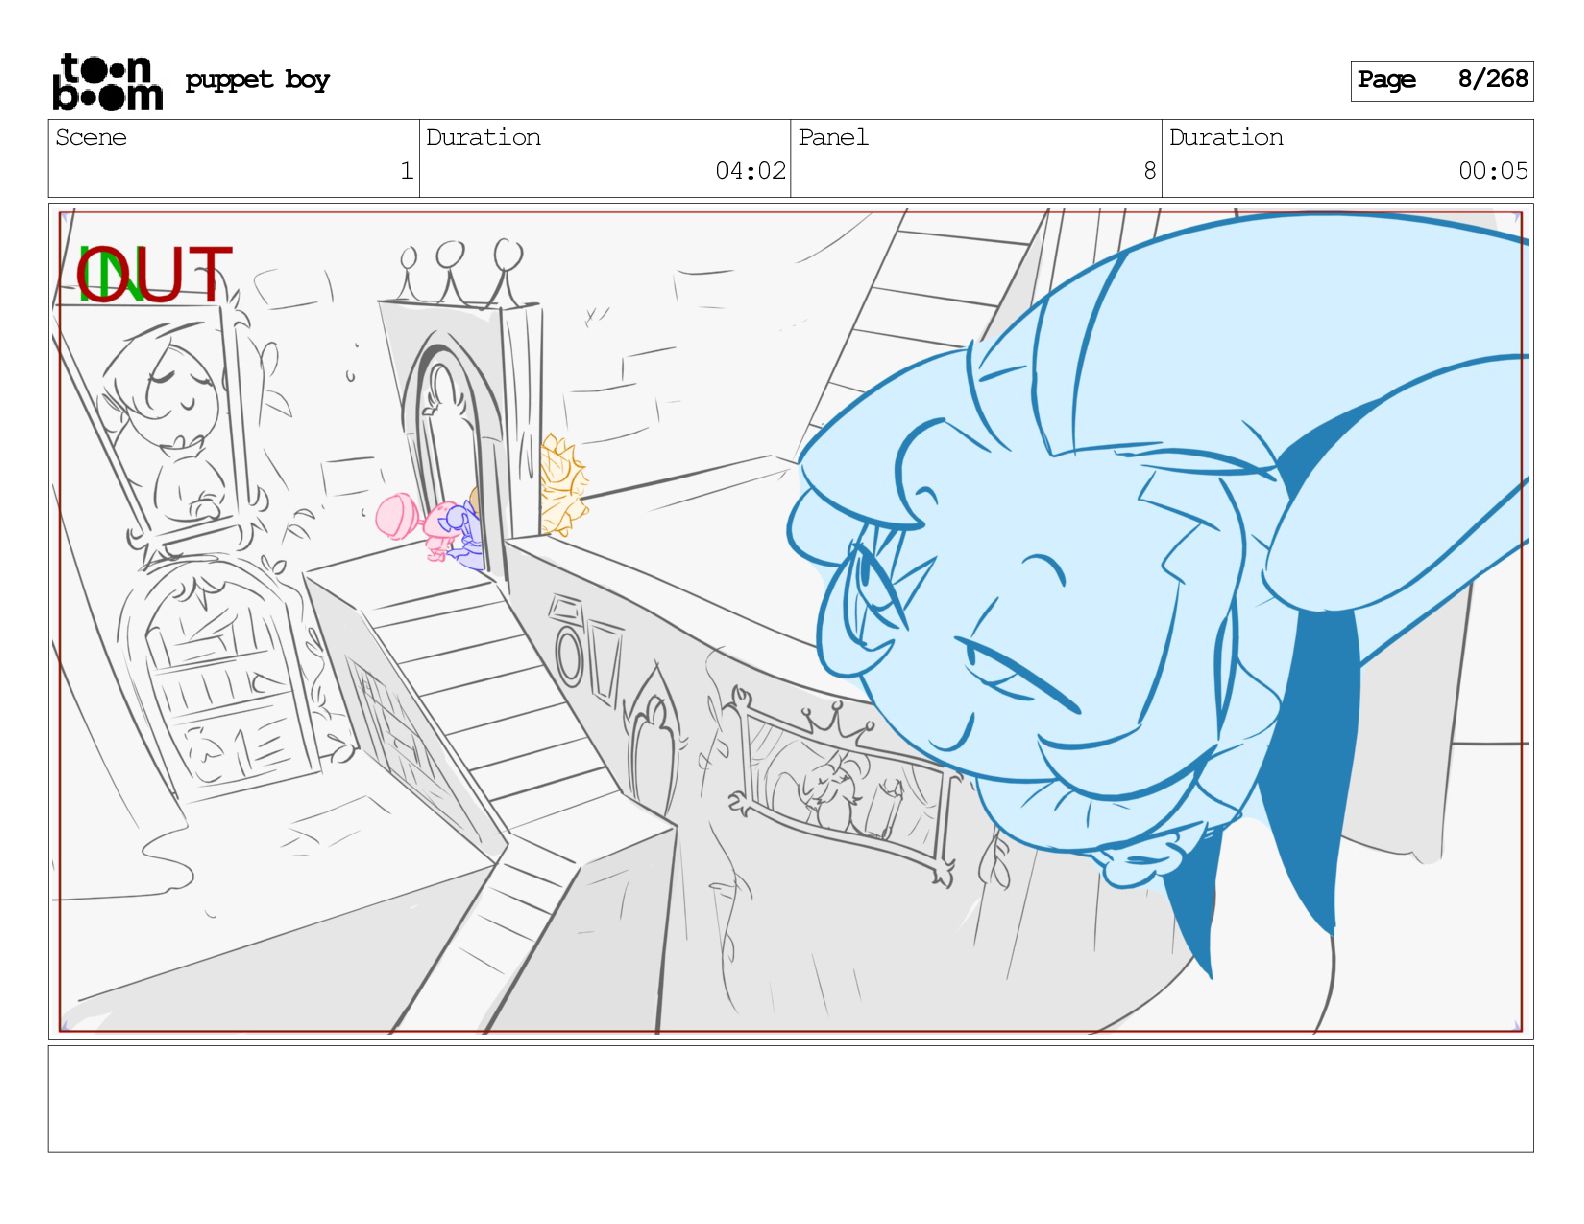This screenshot has height=1224, width=1584.
Task: Click the panel number value '8'
Action: (x=1149, y=171)
